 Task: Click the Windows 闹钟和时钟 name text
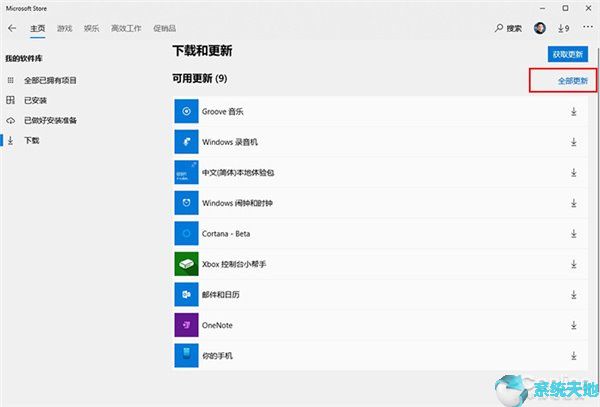(x=237, y=203)
